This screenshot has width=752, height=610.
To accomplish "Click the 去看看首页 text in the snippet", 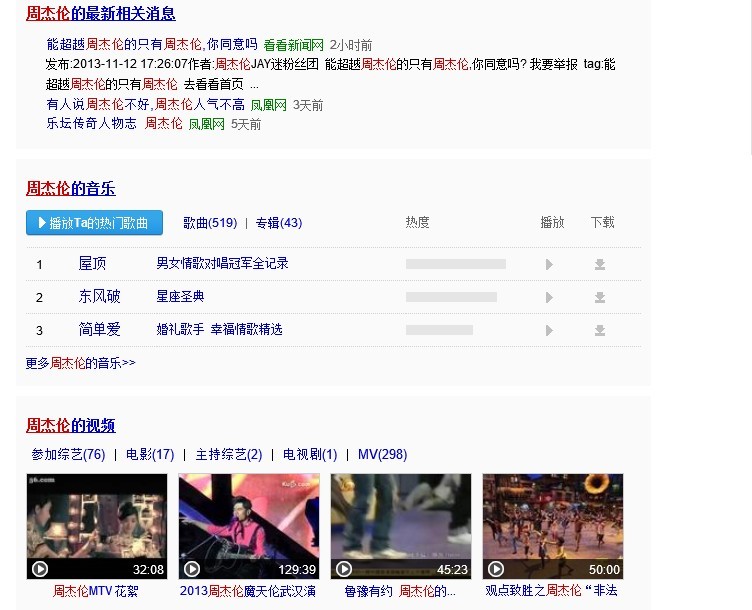I will [214, 84].
